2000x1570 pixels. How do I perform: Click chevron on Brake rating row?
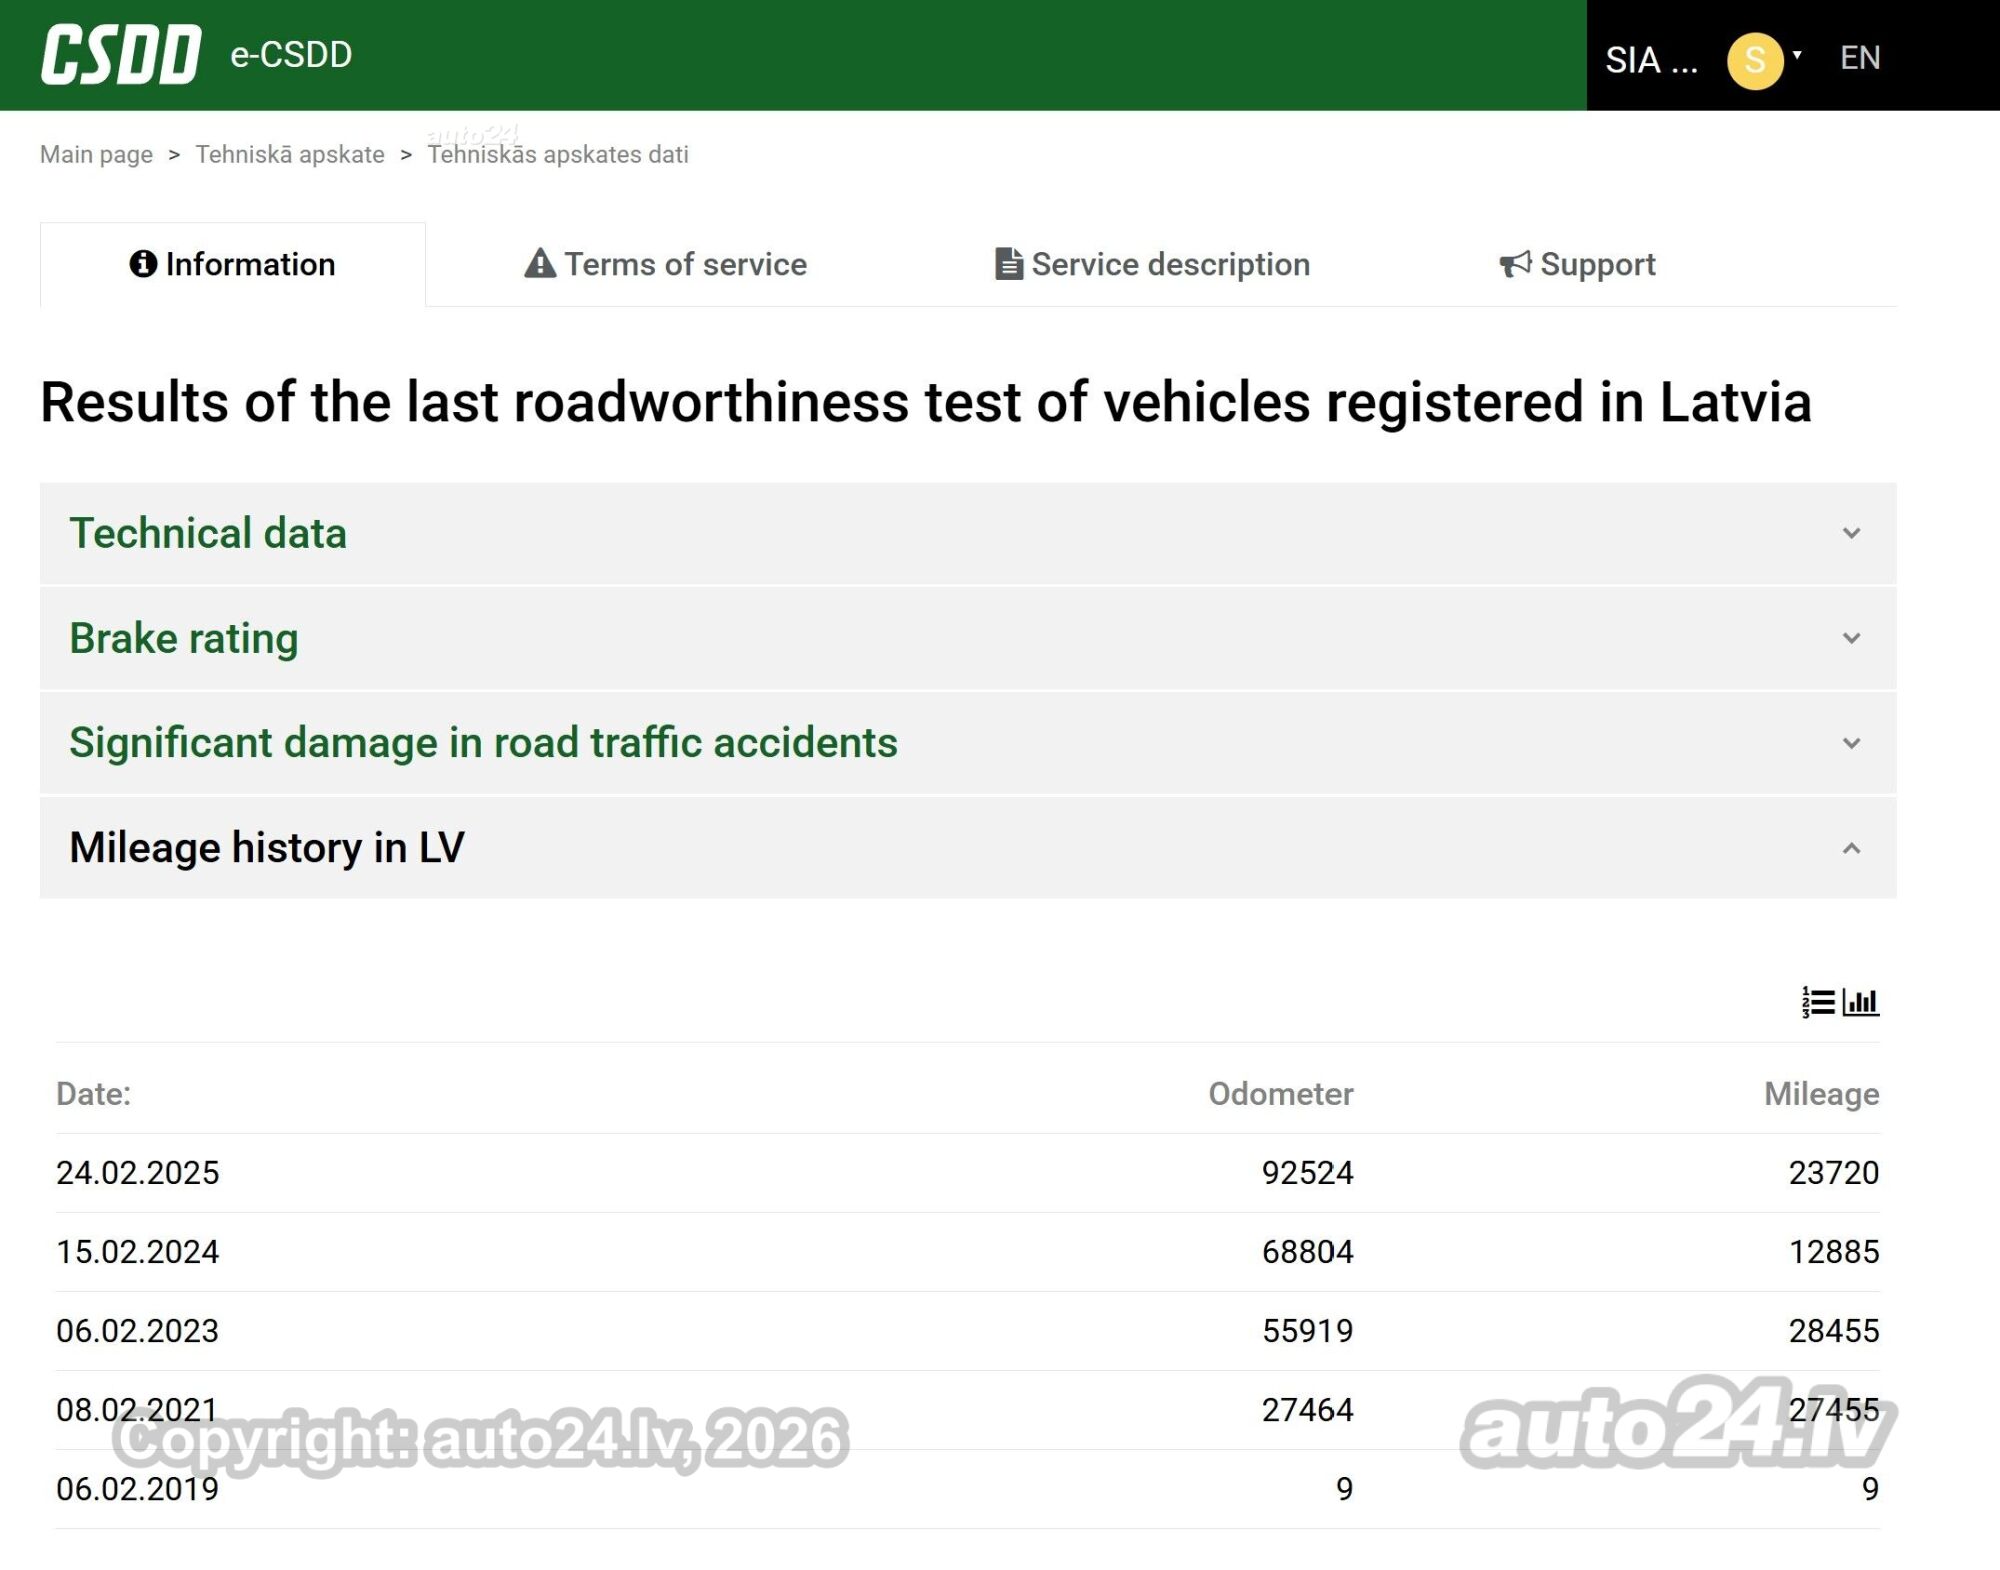[1852, 638]
